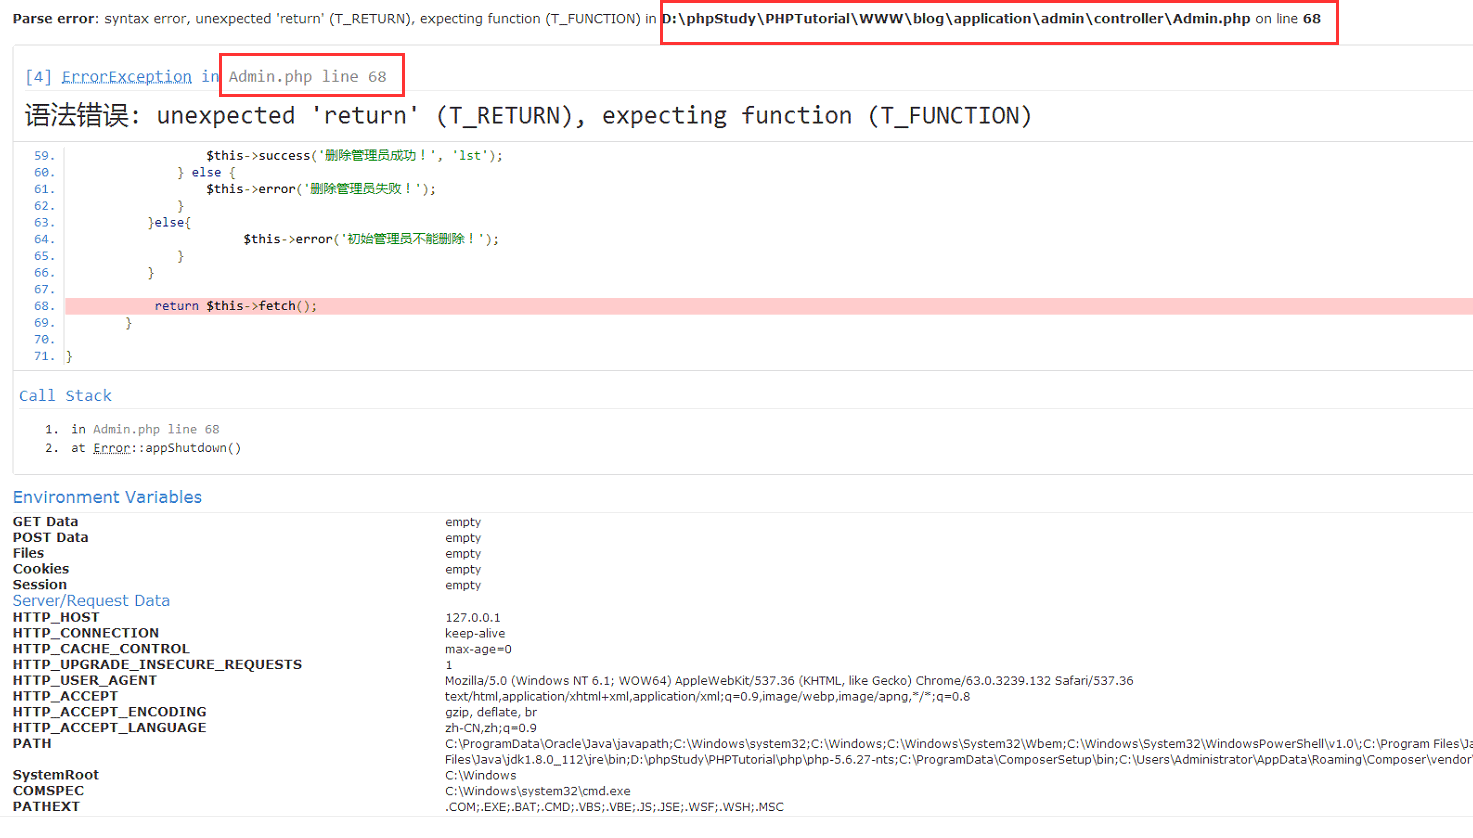This screenshot has width=1473, height=838.
Task: Click the Server/Request Data heading
Action: (91, 601)
